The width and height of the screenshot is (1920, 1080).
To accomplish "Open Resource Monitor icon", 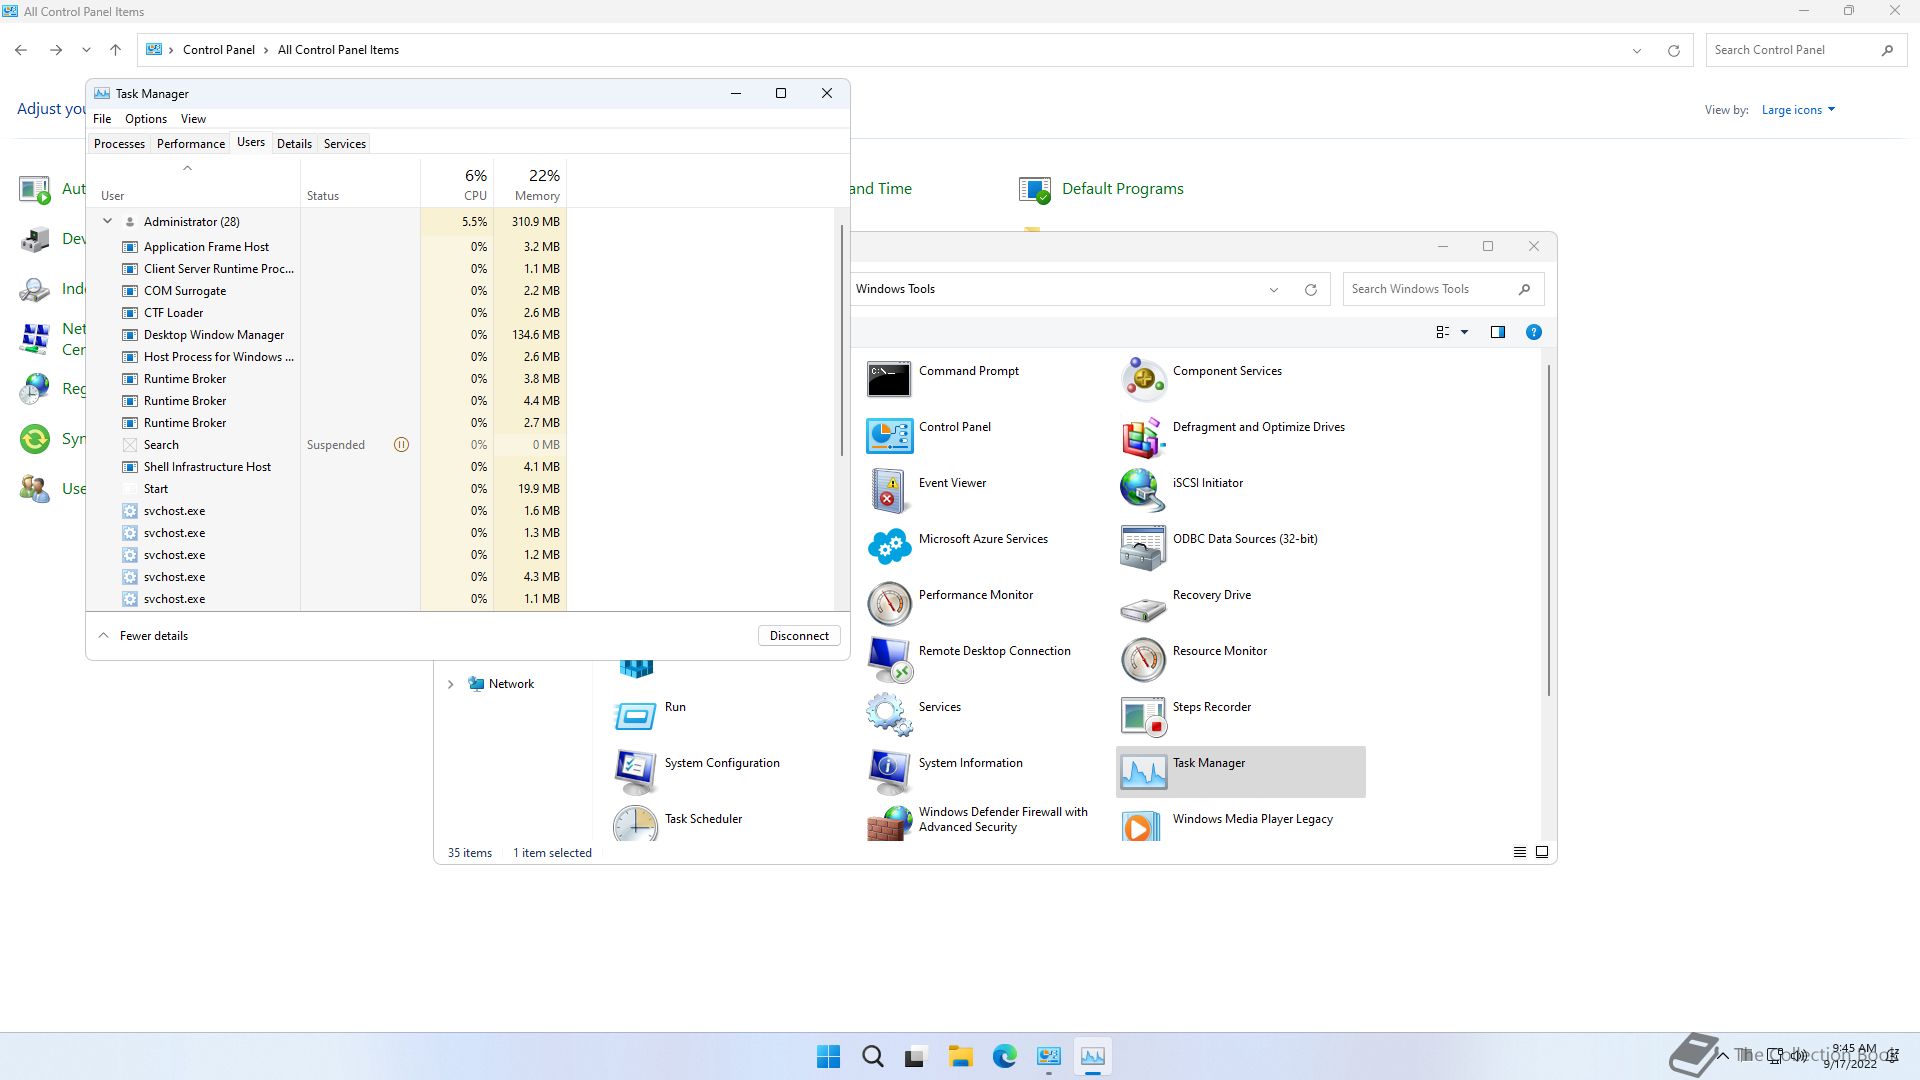I will click(1143, 659).
